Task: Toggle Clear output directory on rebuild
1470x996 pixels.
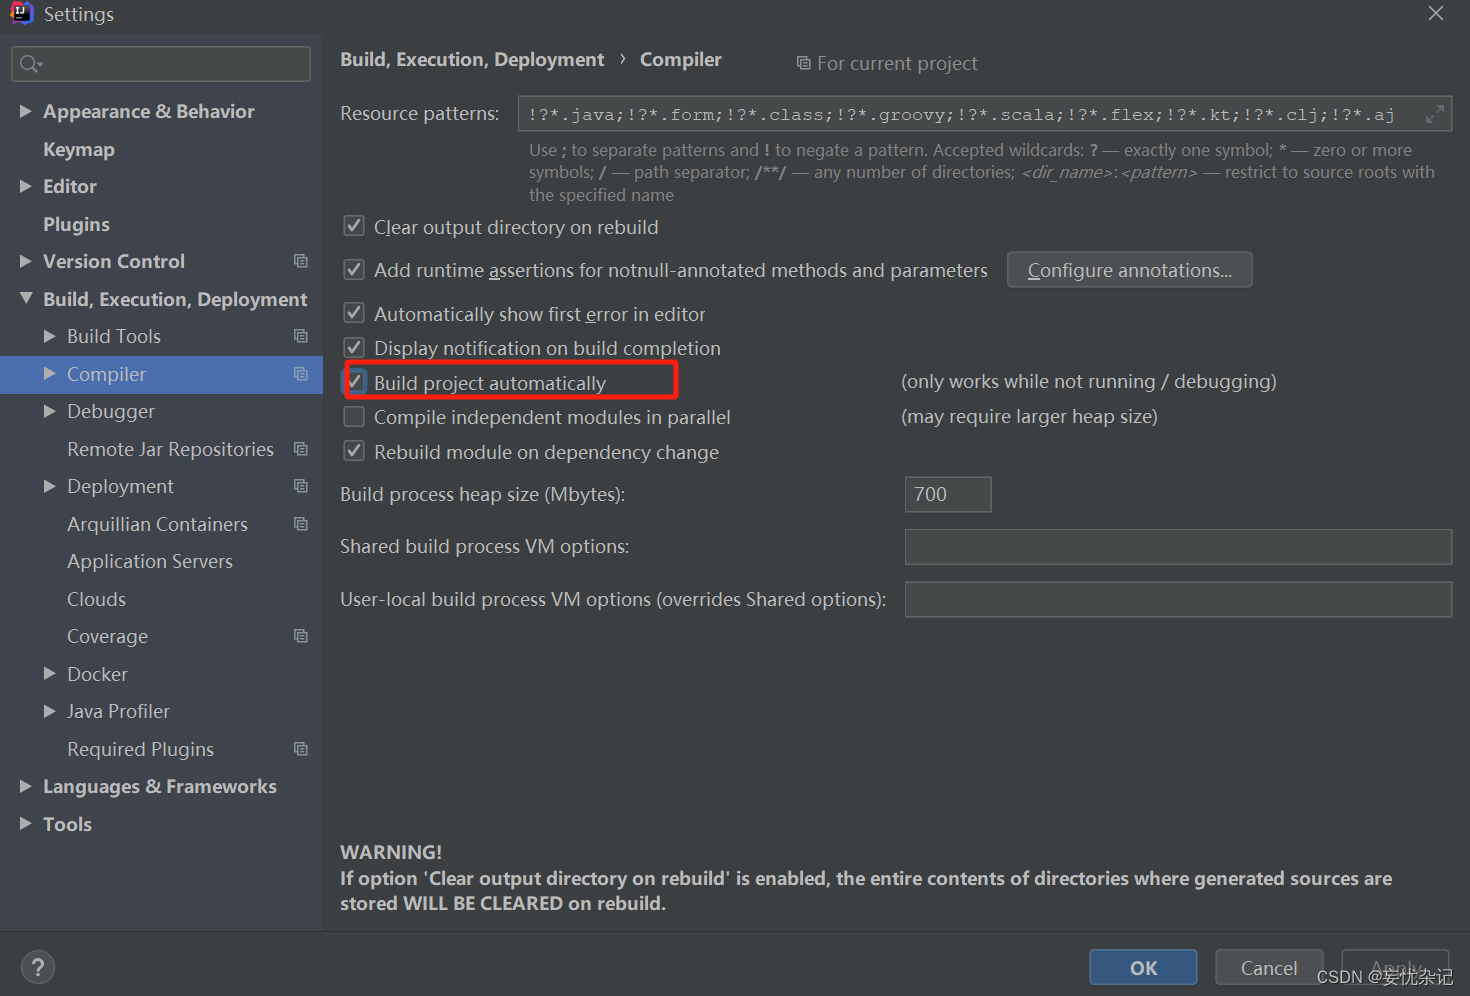Action: tap(354, 226)
